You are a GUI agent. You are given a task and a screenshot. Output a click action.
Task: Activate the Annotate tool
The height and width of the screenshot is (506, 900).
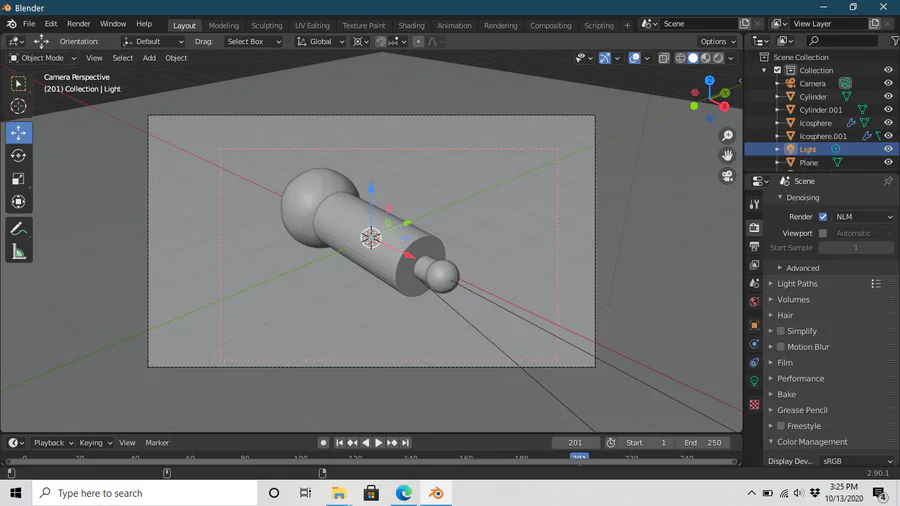18,229
